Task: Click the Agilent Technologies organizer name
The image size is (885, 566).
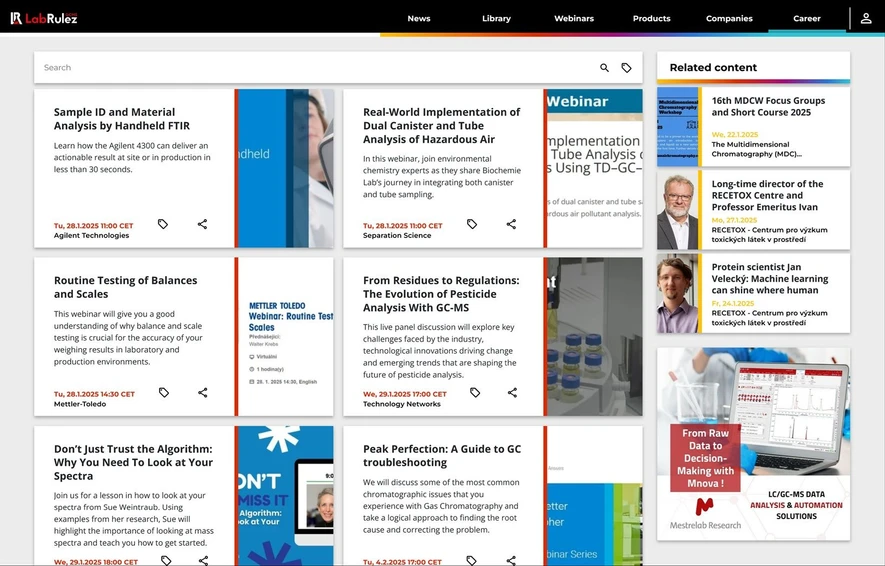Action: click(x=91, y=235)
